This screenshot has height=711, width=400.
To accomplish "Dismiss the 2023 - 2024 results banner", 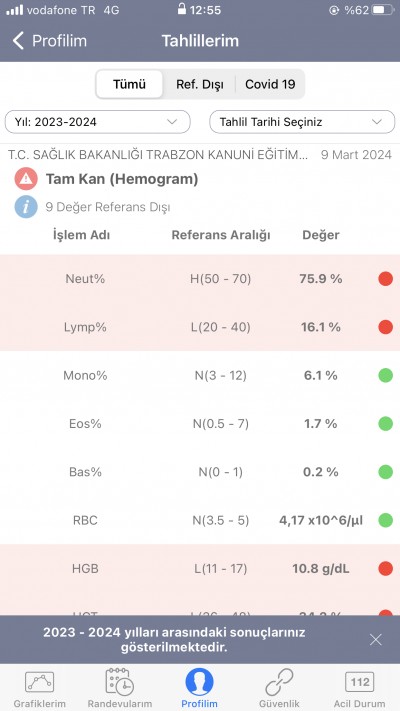I will pos(376,640).
